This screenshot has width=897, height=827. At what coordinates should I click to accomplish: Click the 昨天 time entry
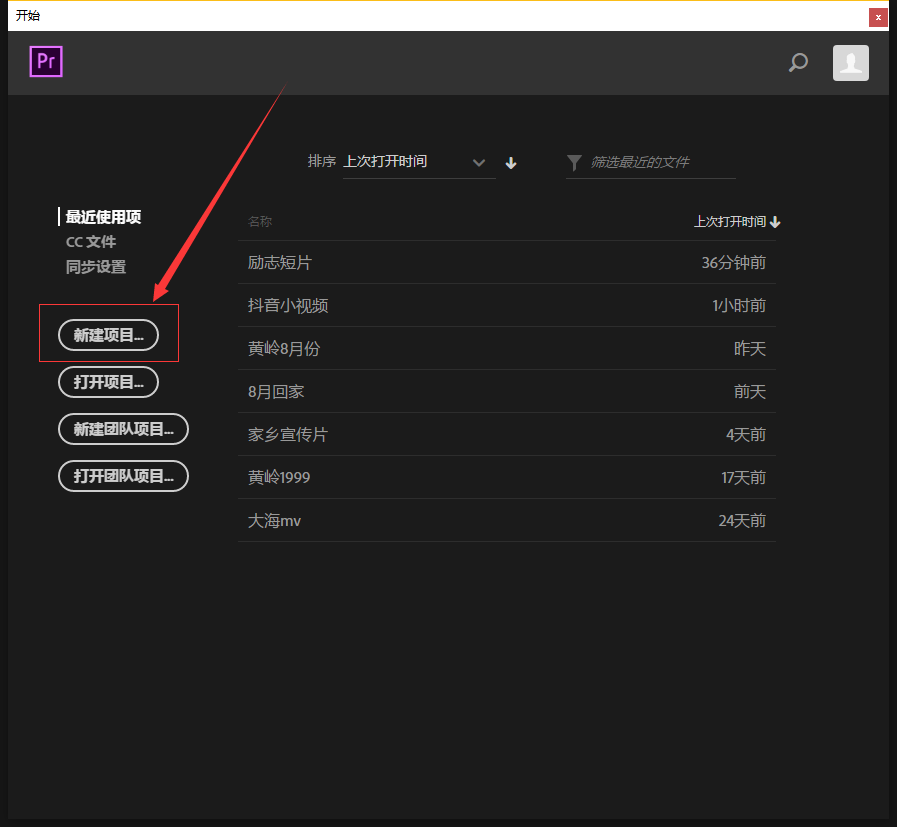[749, 349]
